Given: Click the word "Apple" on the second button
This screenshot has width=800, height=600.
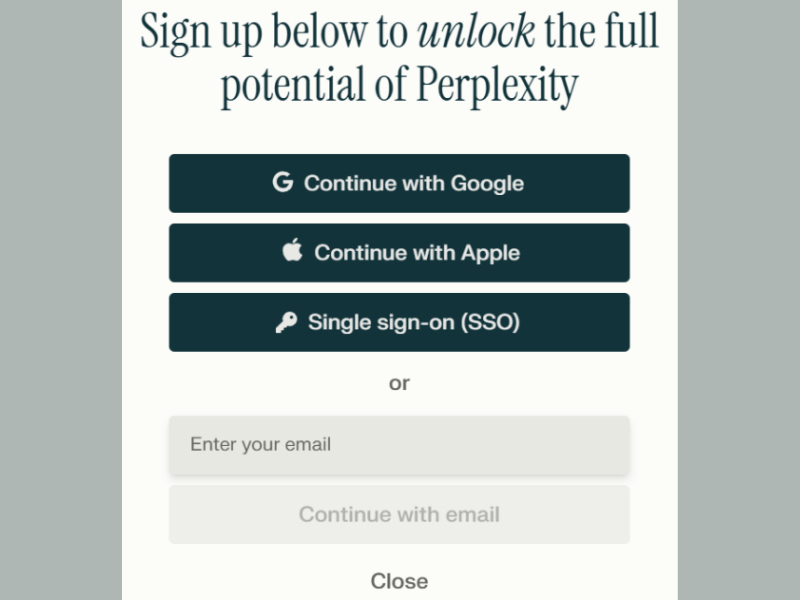Looking at the screenshot, I should (x=490, y=253).
